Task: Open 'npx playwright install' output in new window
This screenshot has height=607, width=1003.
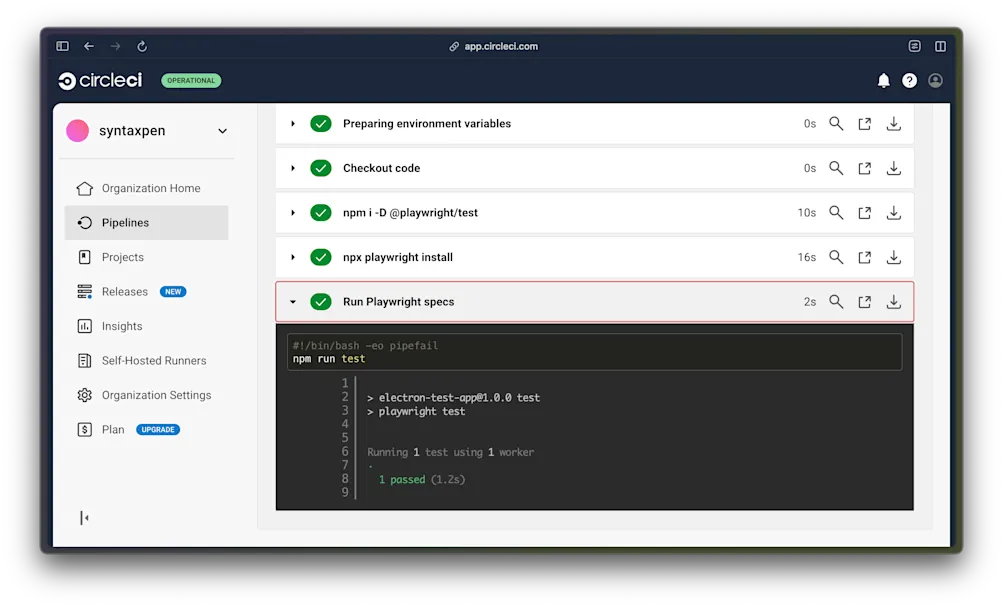Action: pyautogui.click(x=864, y=257)
